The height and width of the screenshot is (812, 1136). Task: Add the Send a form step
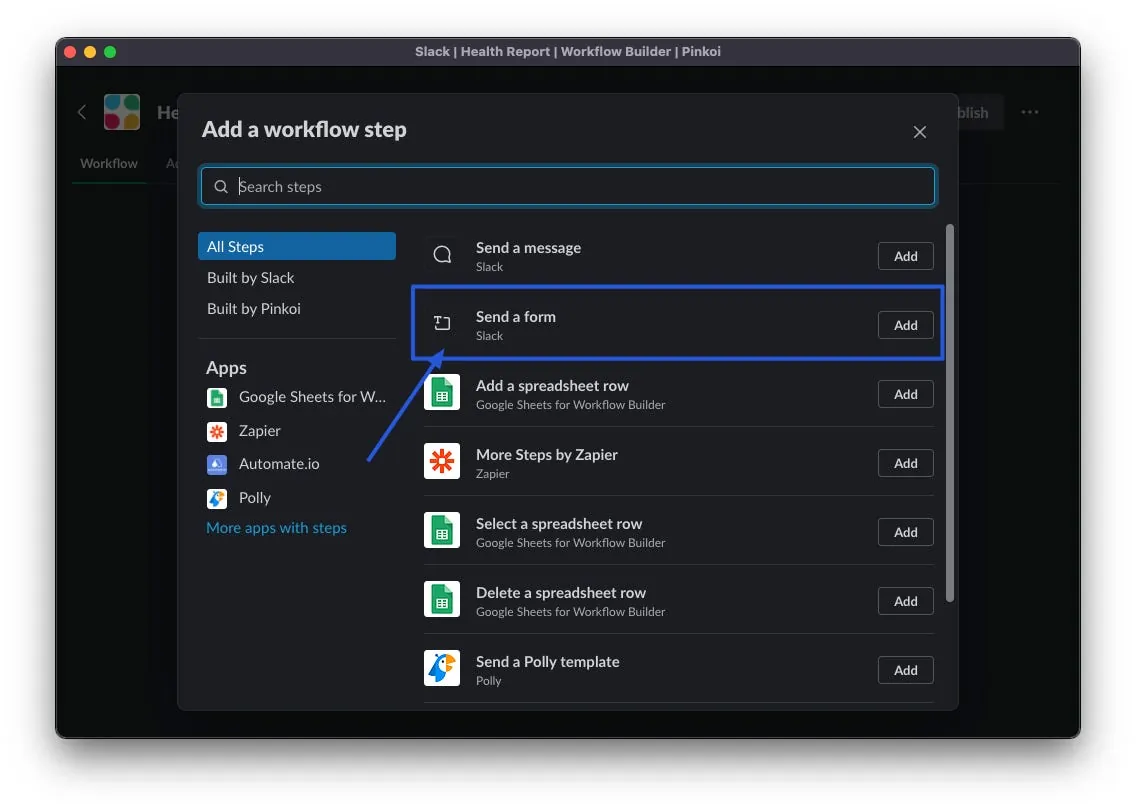(905, 325)
